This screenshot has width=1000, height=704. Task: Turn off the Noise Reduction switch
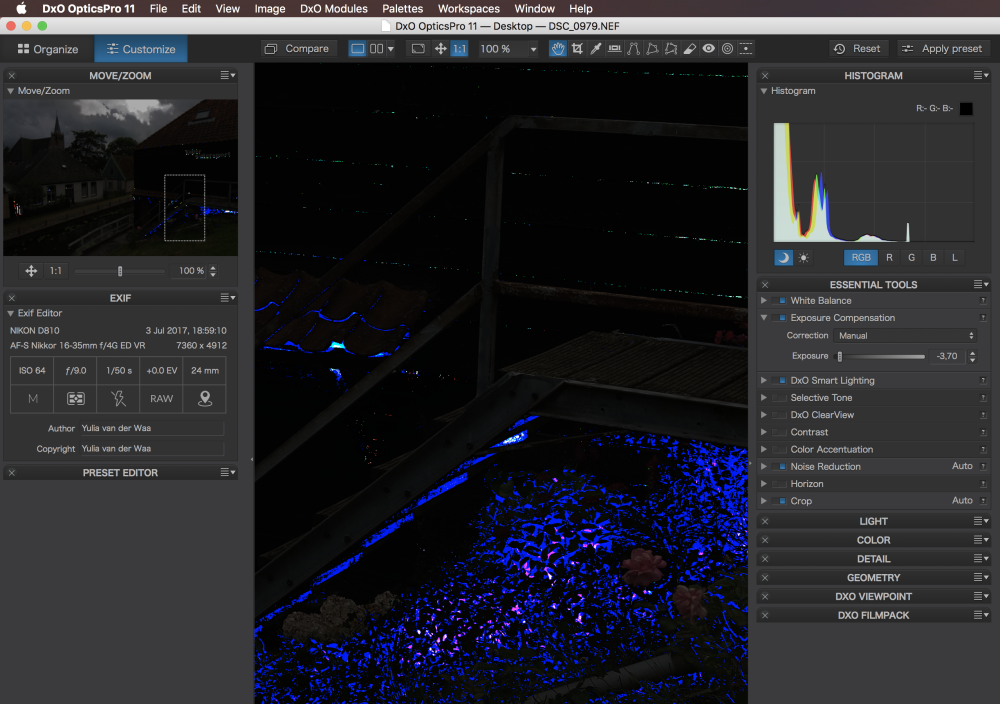[x=779, y=467]
